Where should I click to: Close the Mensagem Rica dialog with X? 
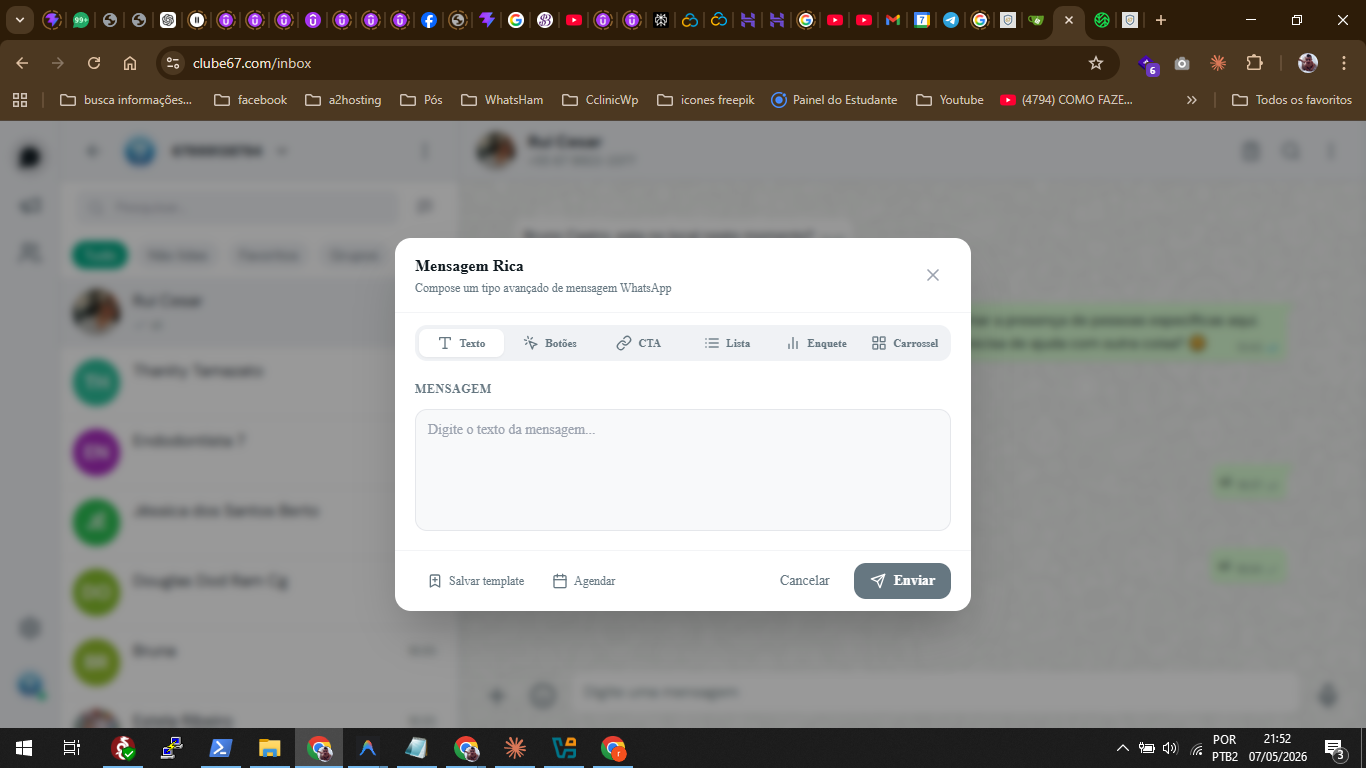click(x=933, y=275)
